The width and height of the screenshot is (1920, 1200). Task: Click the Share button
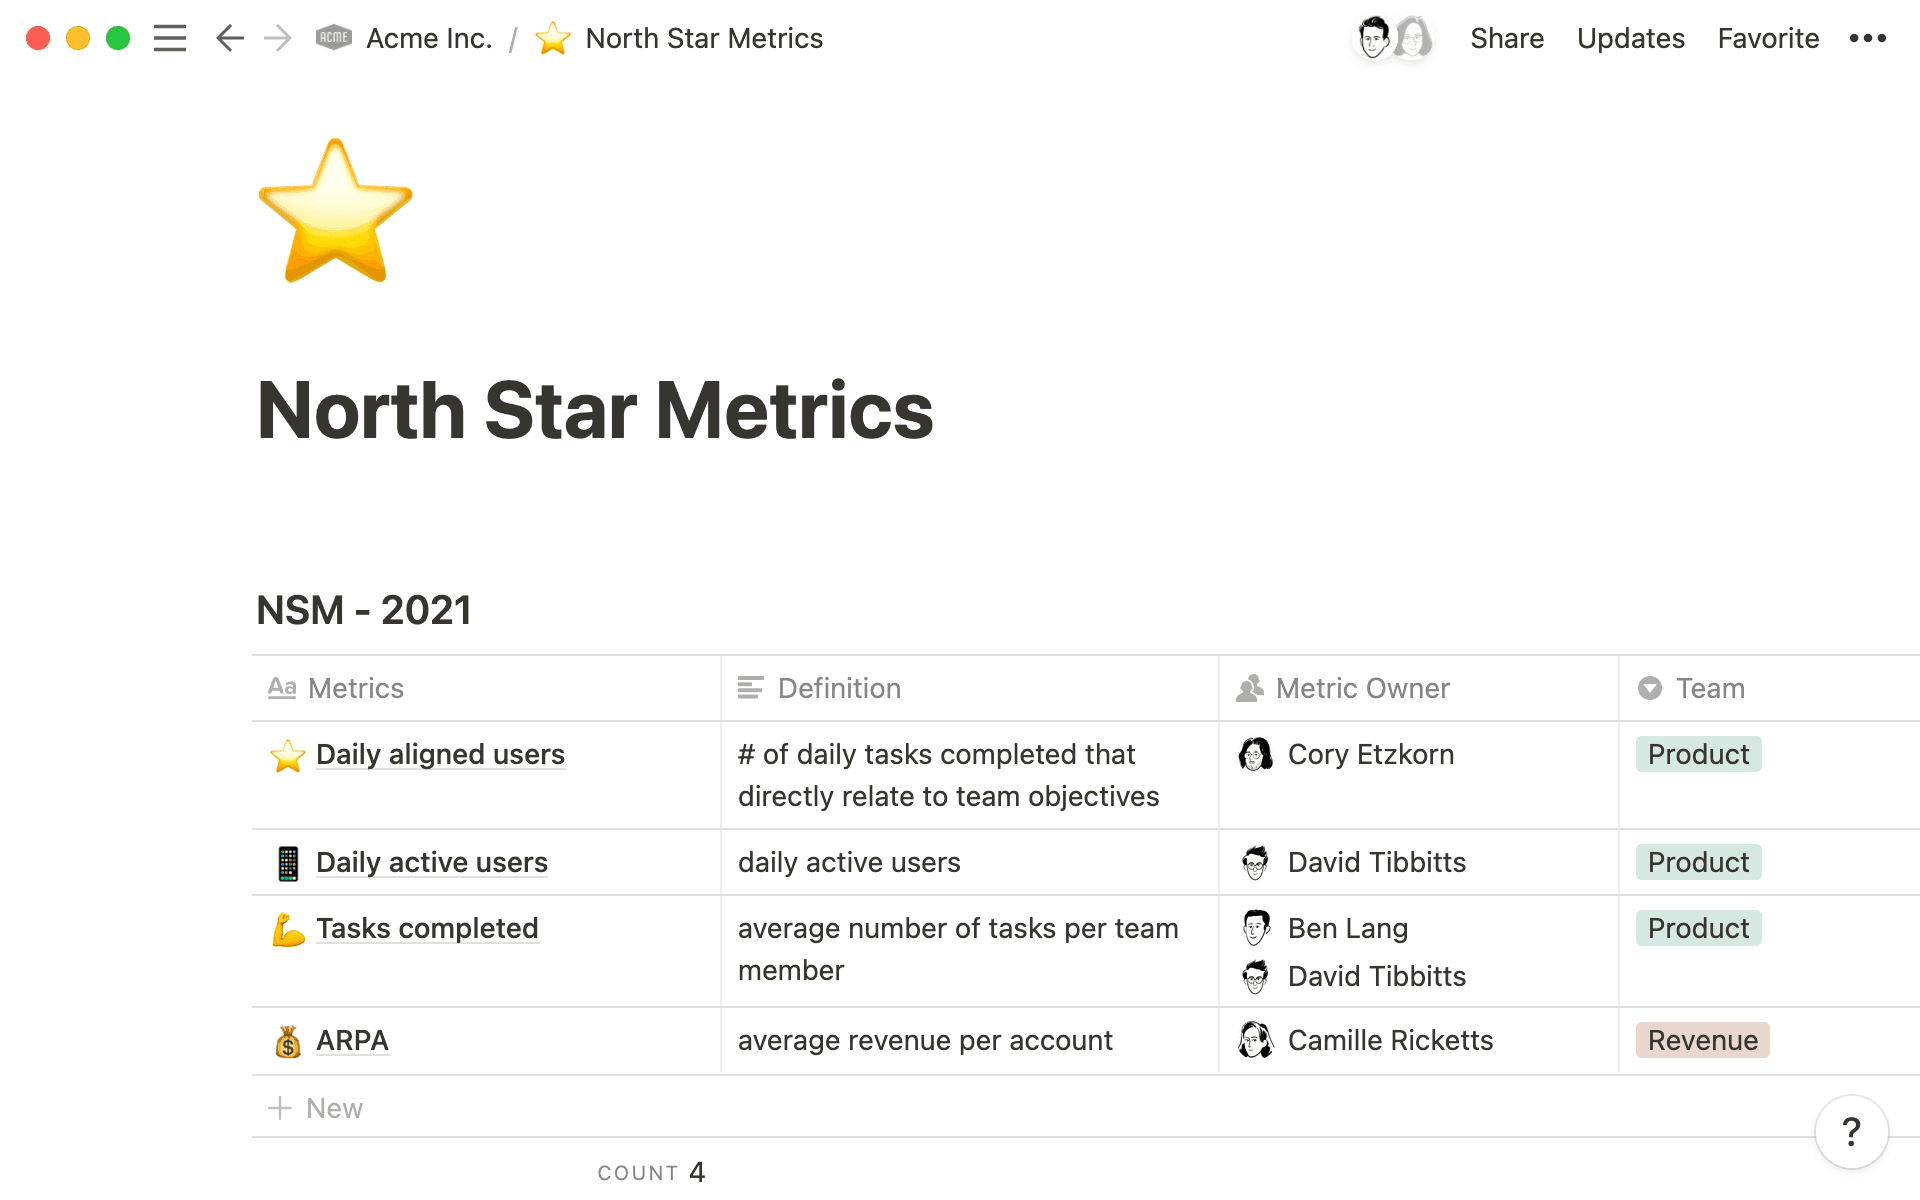1507,38
